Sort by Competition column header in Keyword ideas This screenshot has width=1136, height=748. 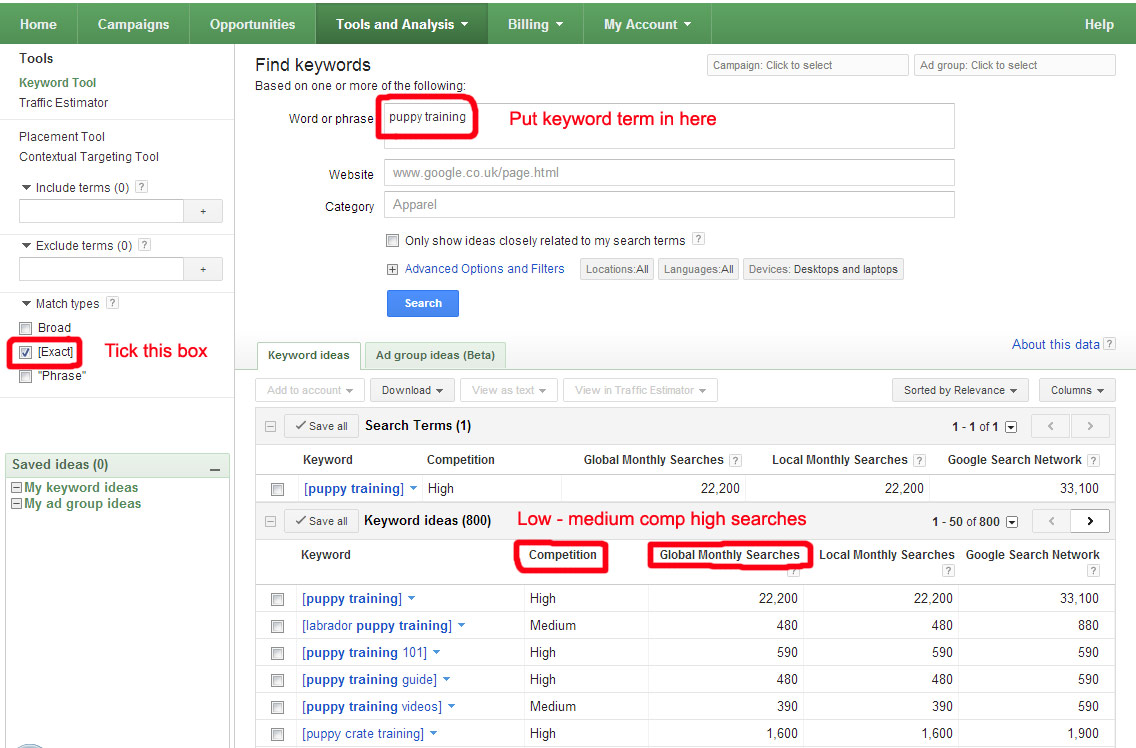coord(562,554)
